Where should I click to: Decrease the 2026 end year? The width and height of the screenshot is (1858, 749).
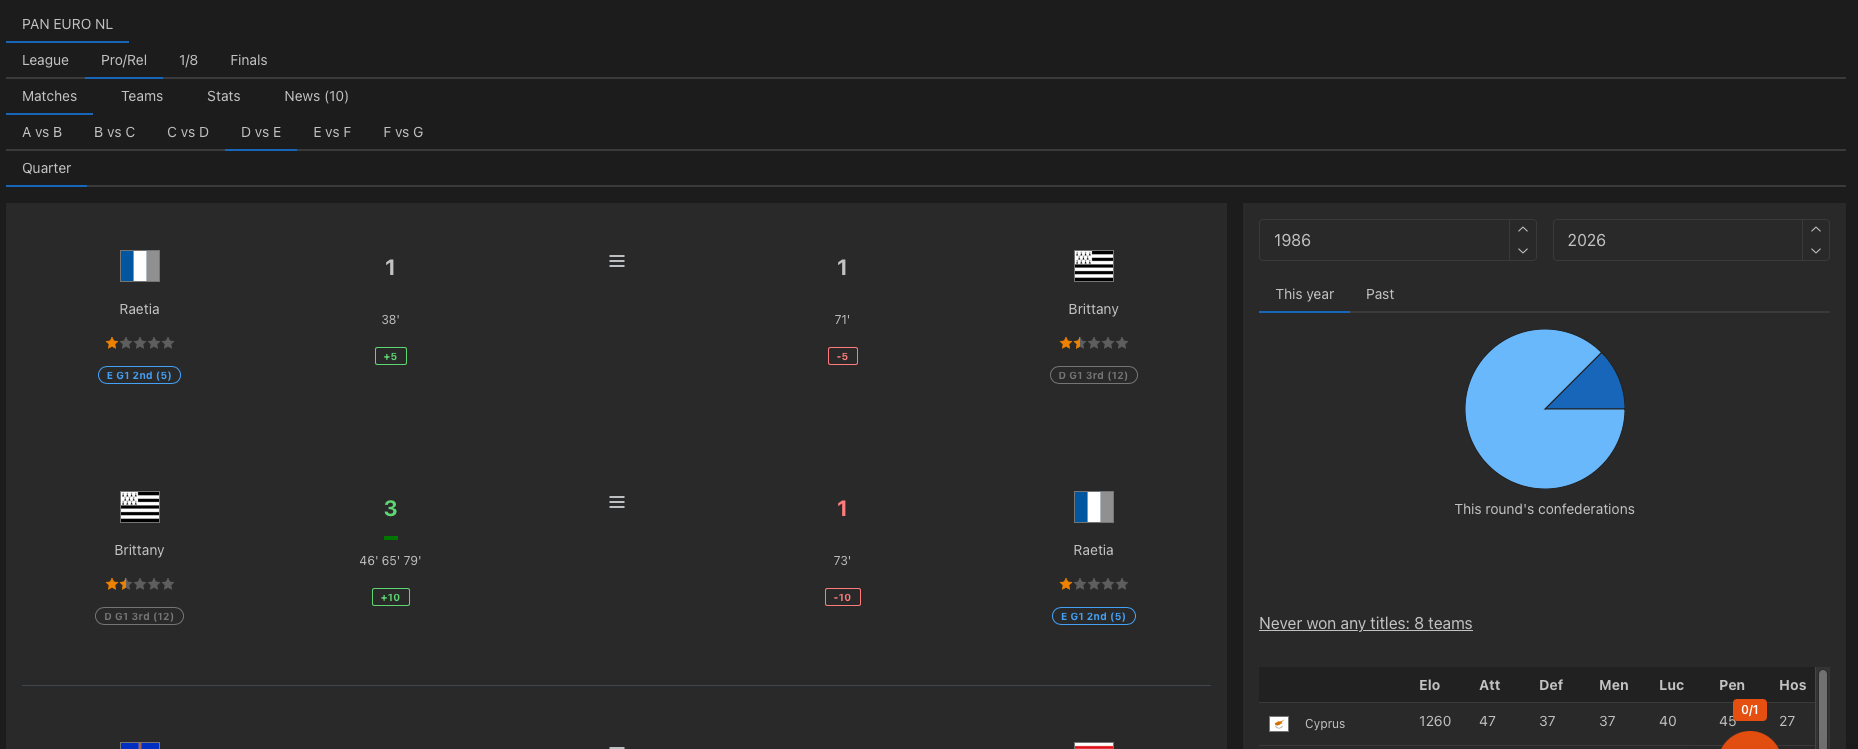click(1816, 251)
